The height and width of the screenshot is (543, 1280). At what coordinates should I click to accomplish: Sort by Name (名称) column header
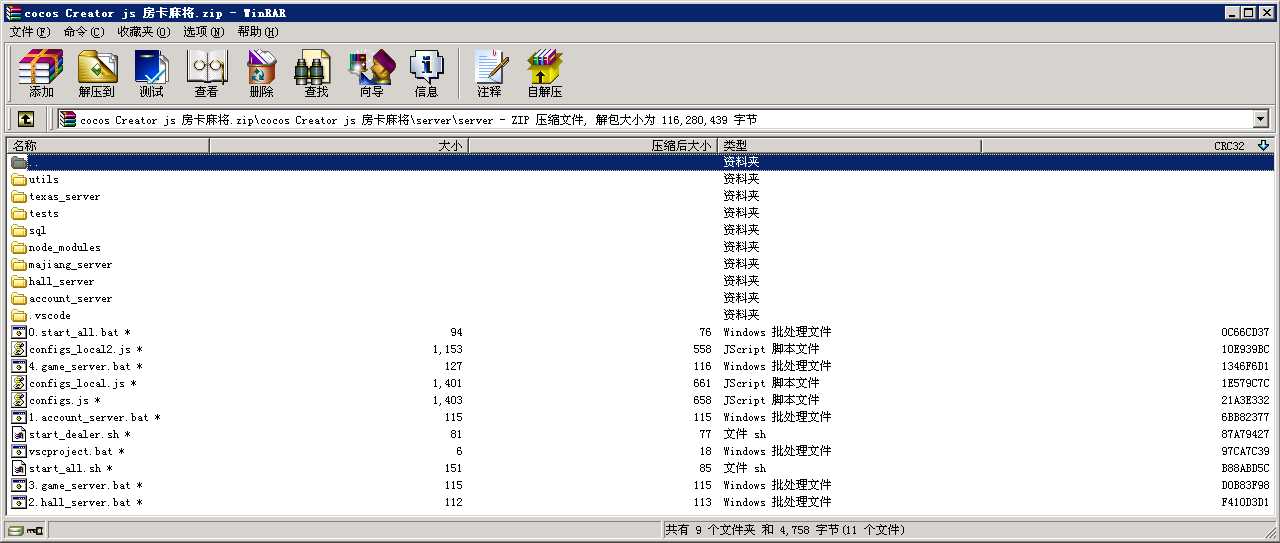tap(108, 146)
